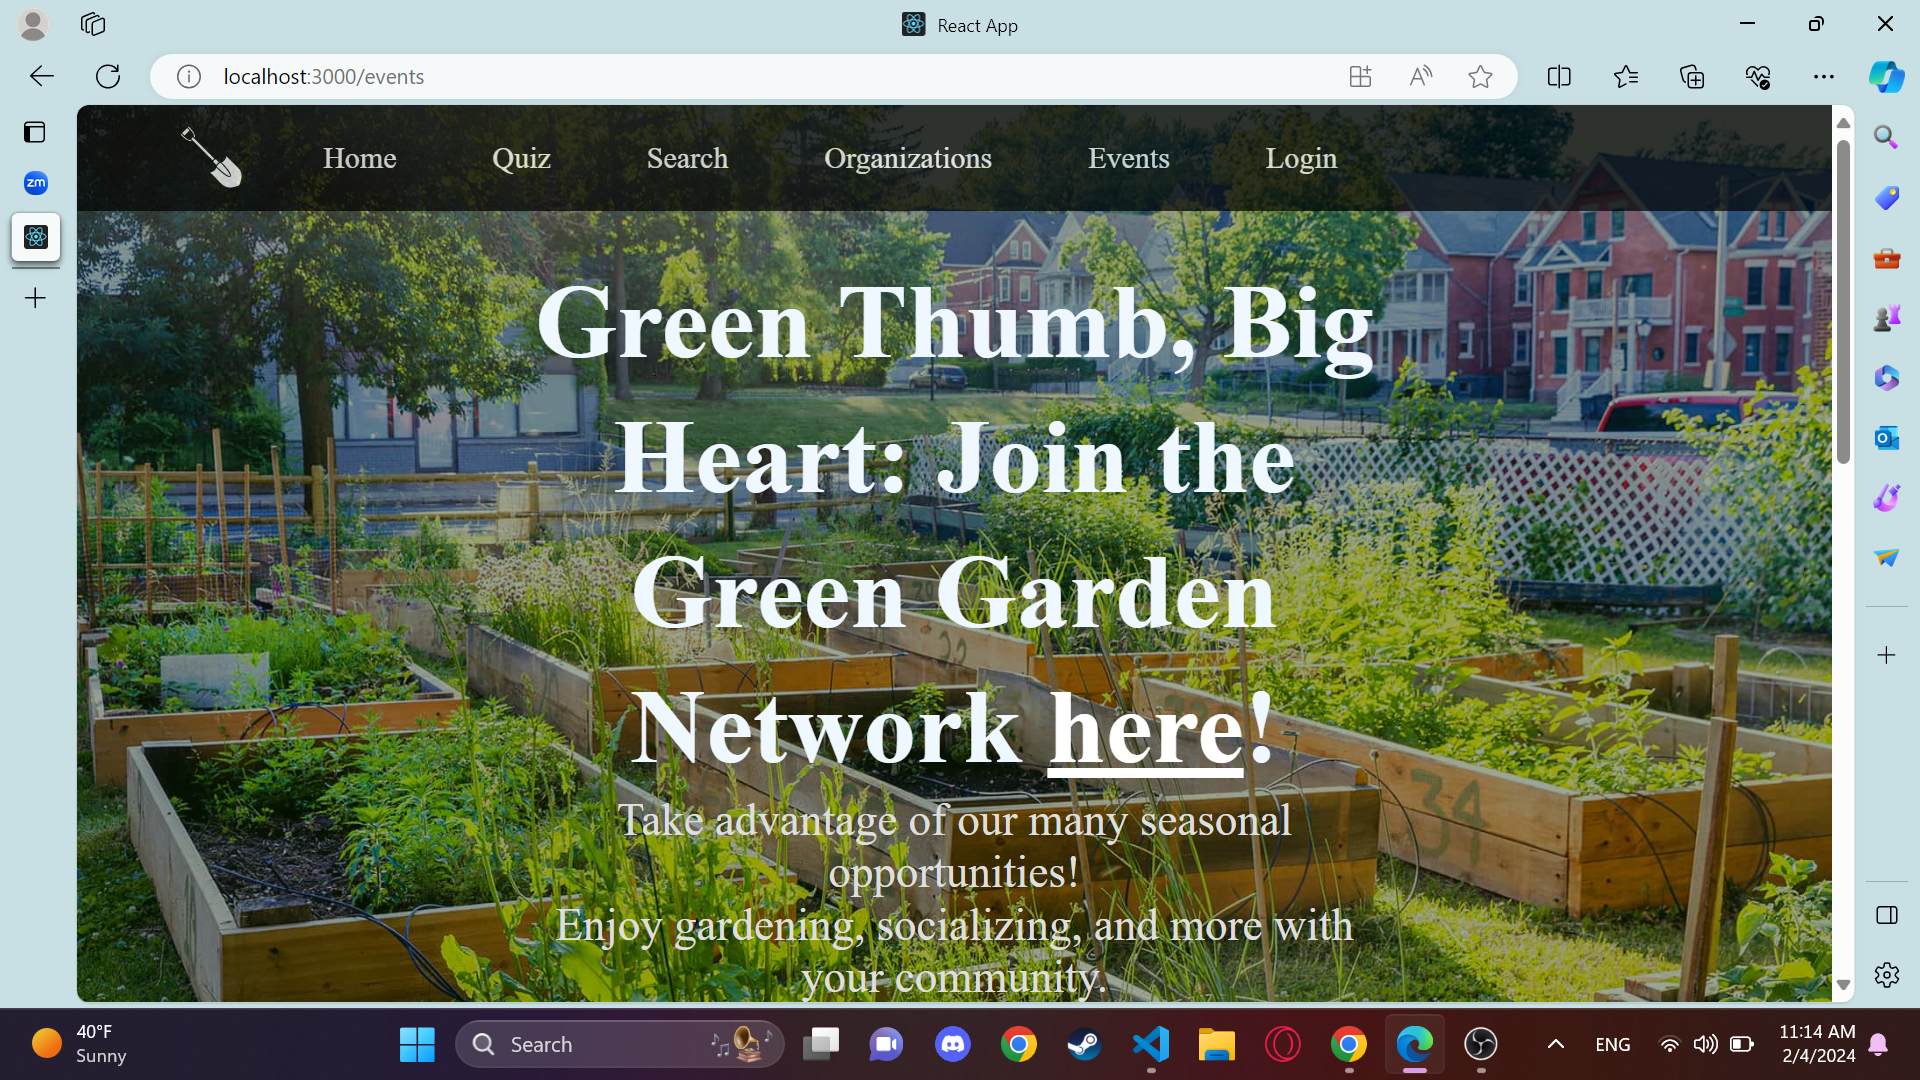Open Read Aloud in address bar

pyautogui.click(x=1420, y=76)
